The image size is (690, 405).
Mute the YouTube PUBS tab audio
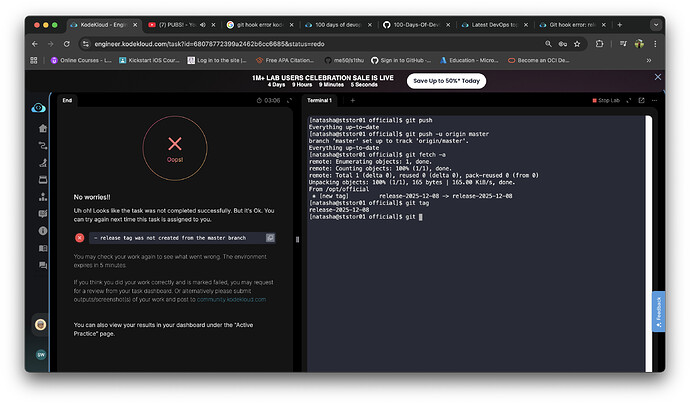coord(202,25)
